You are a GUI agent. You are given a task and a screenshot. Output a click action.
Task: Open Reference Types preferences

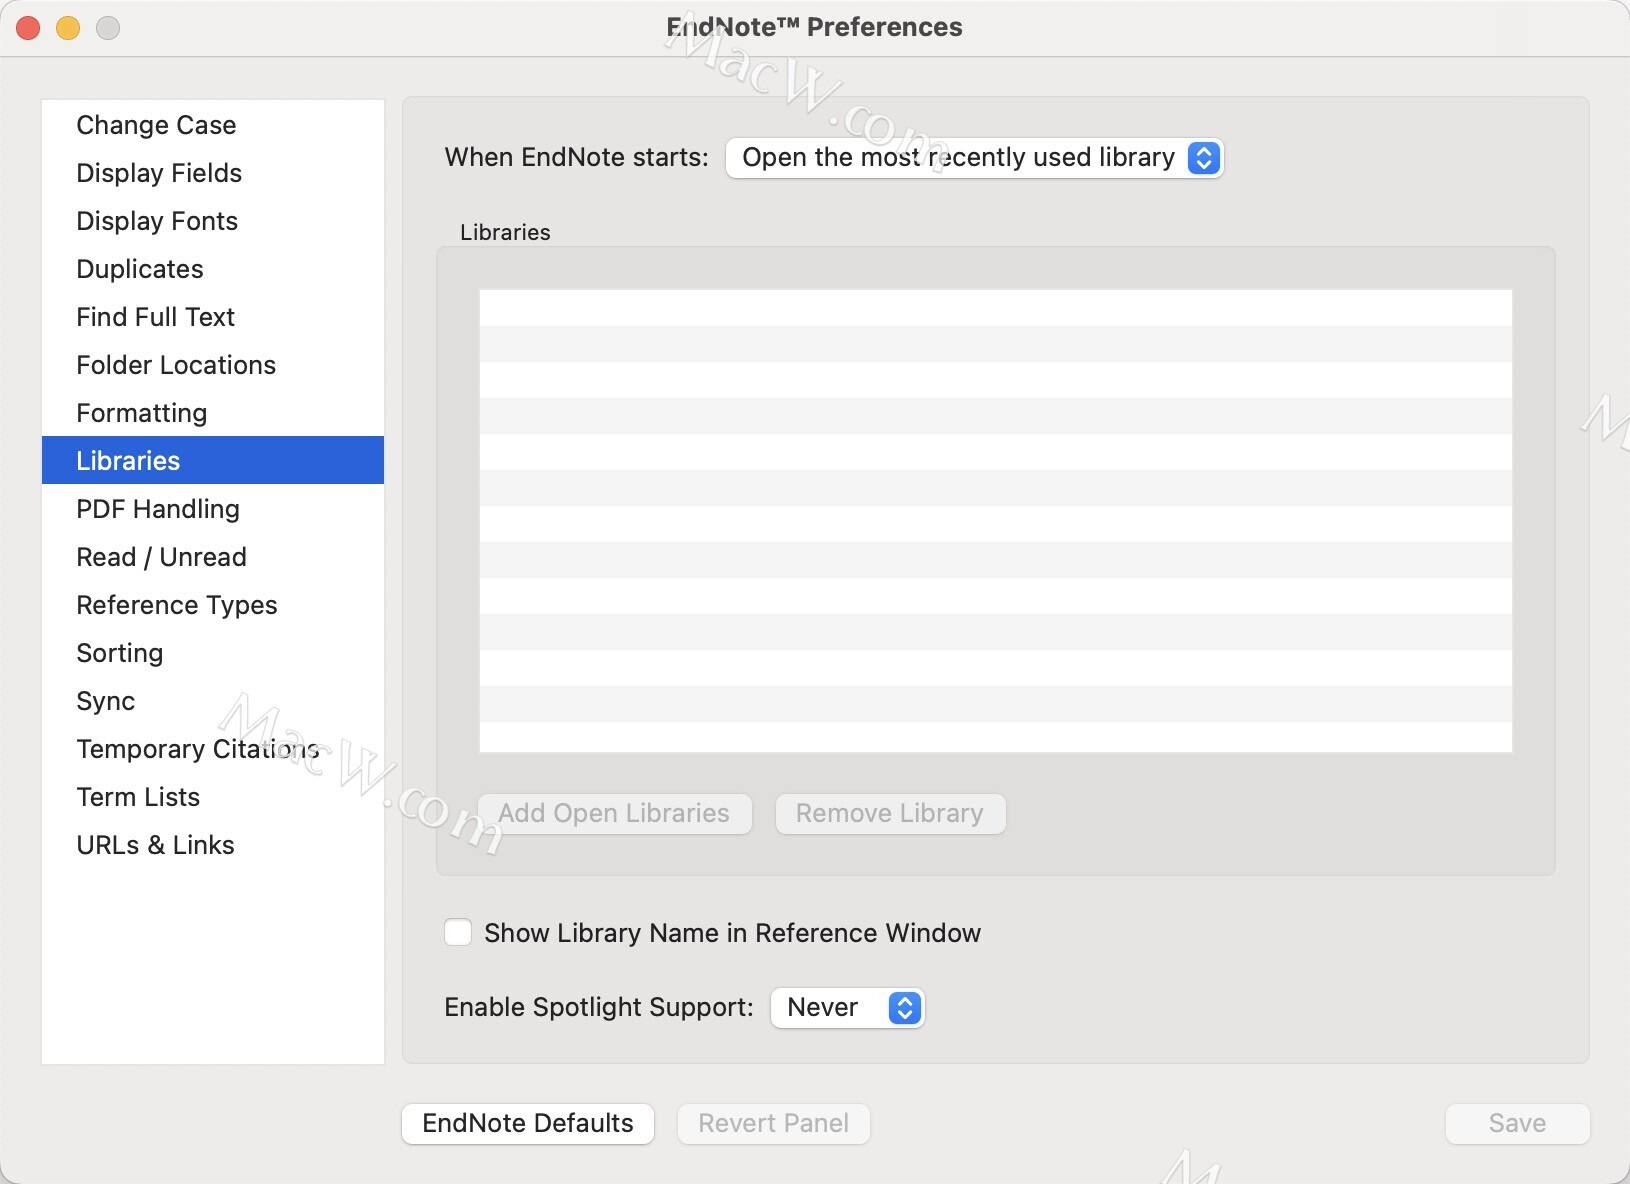213,605
